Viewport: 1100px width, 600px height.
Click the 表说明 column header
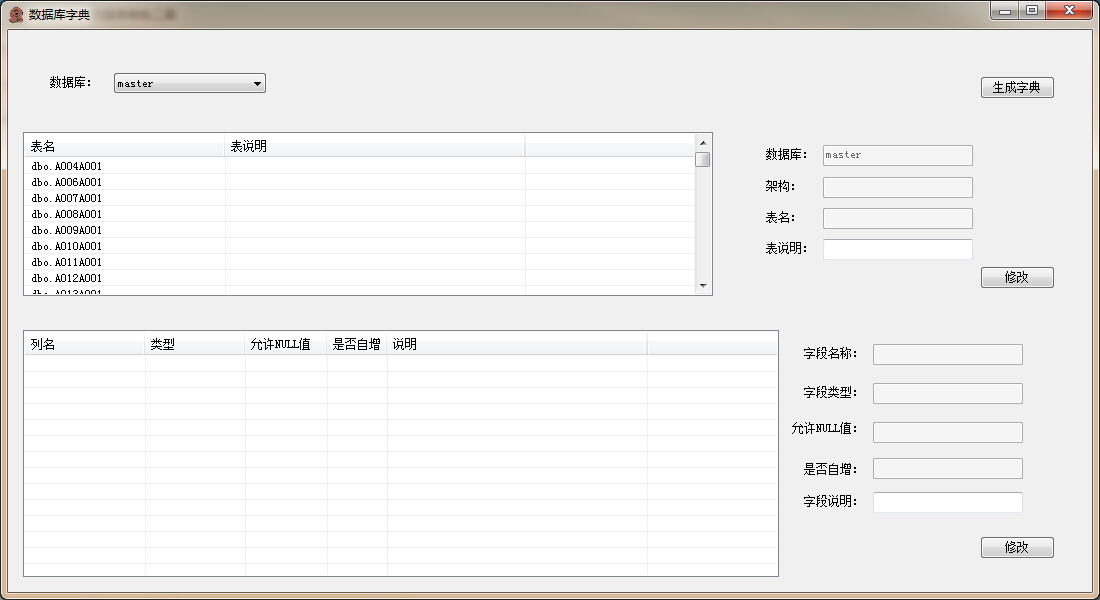pyautogui.click(x=374, y=146)
